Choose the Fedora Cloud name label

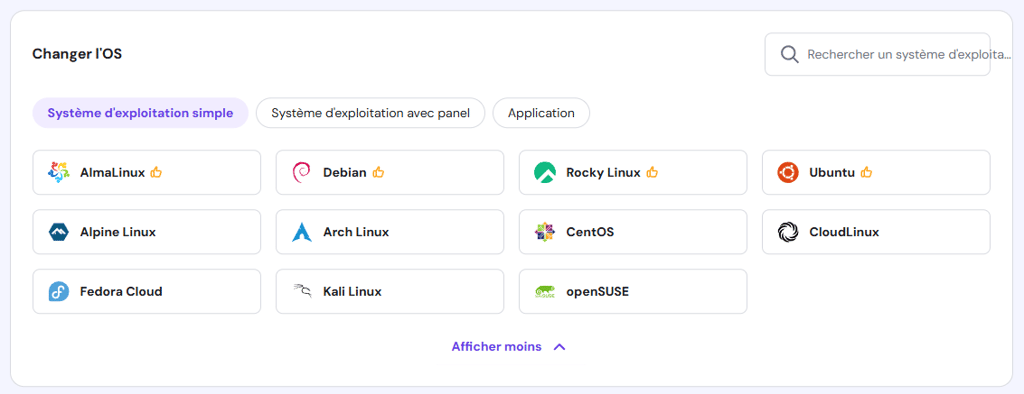point(121,292)
